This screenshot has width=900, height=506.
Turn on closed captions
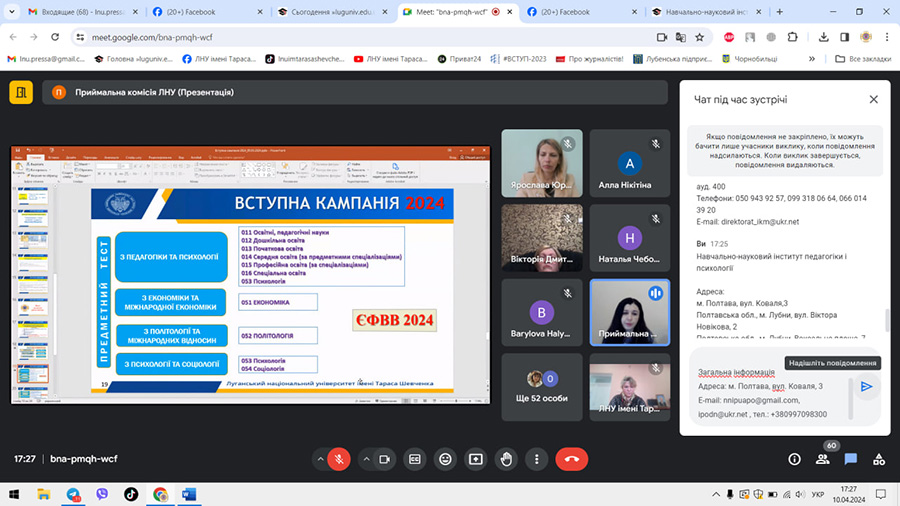[415, 460]
